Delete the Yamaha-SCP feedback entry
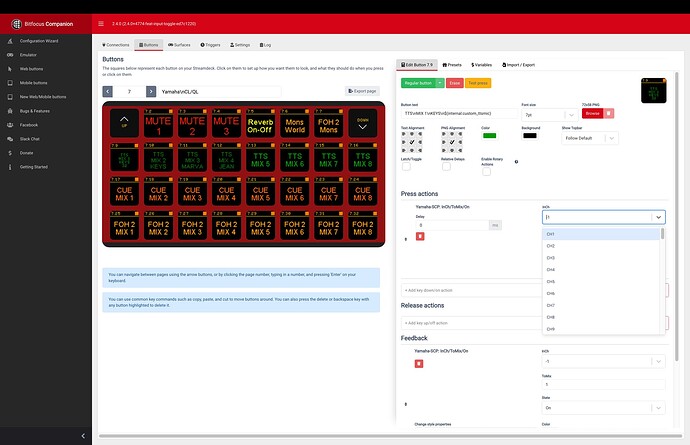The width and height of the screenshot is (690, 445). (419, 364)
